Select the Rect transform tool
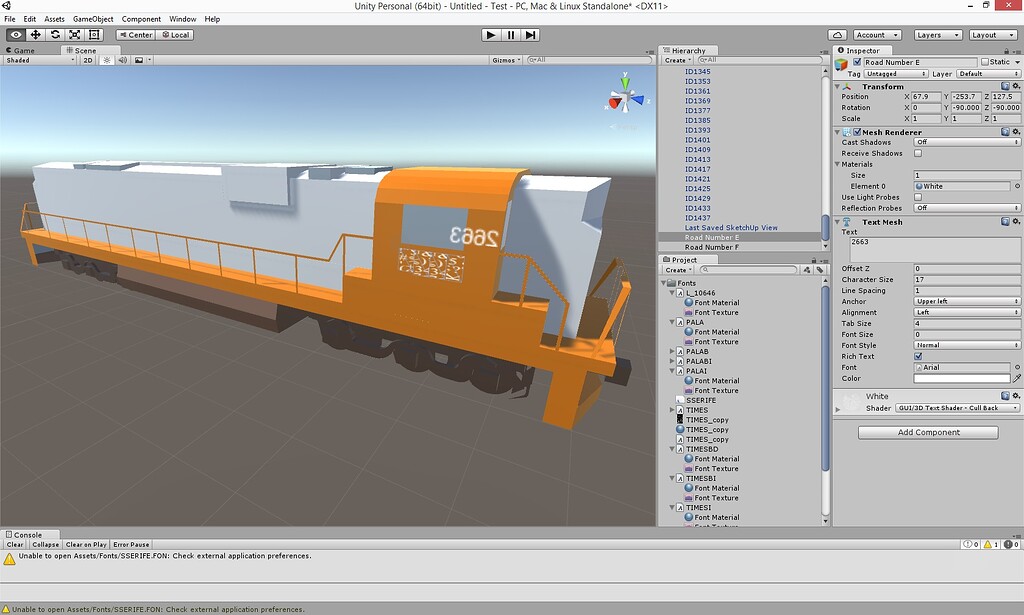Screen dimensions: 1024x615 click(95, 34)
